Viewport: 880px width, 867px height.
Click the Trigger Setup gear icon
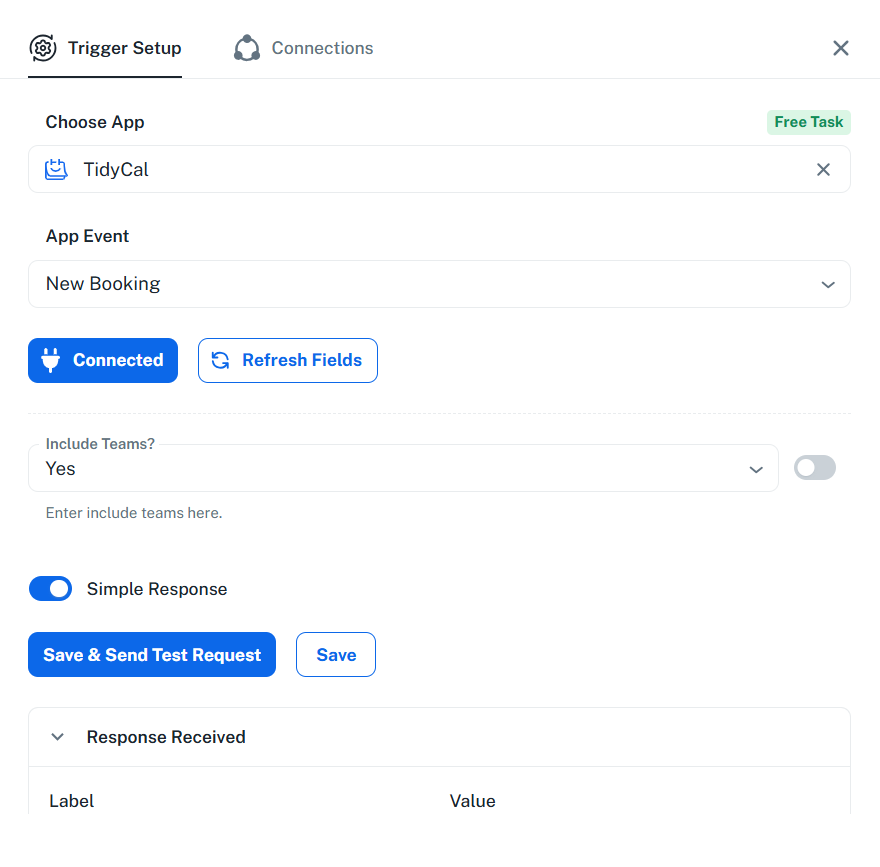pos(43,48)
